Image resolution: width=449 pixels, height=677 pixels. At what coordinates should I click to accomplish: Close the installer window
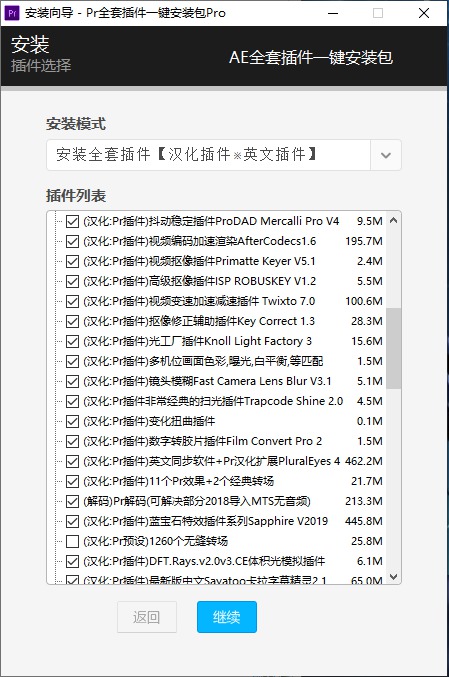point(424,13)
